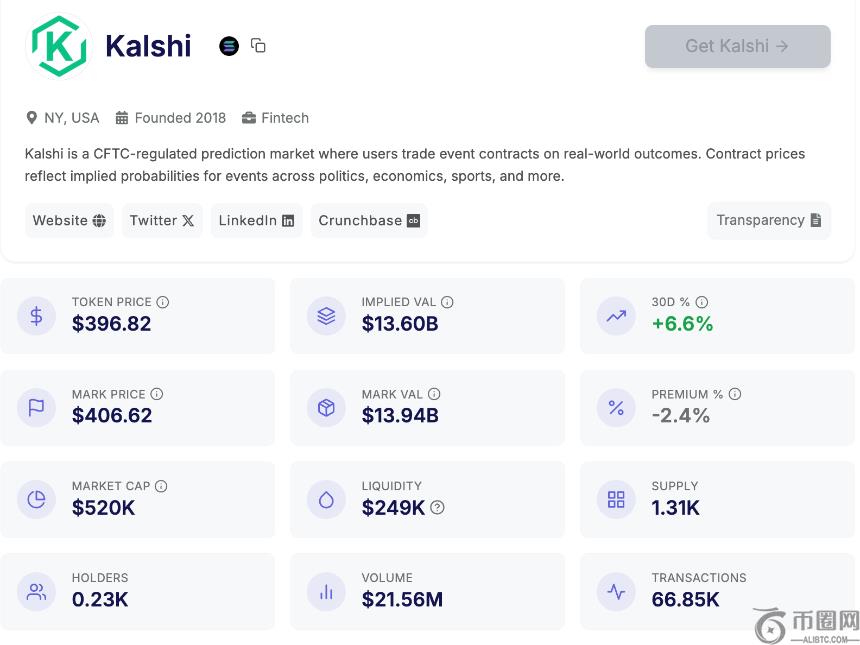Open the Website link

tap(69, 221)
